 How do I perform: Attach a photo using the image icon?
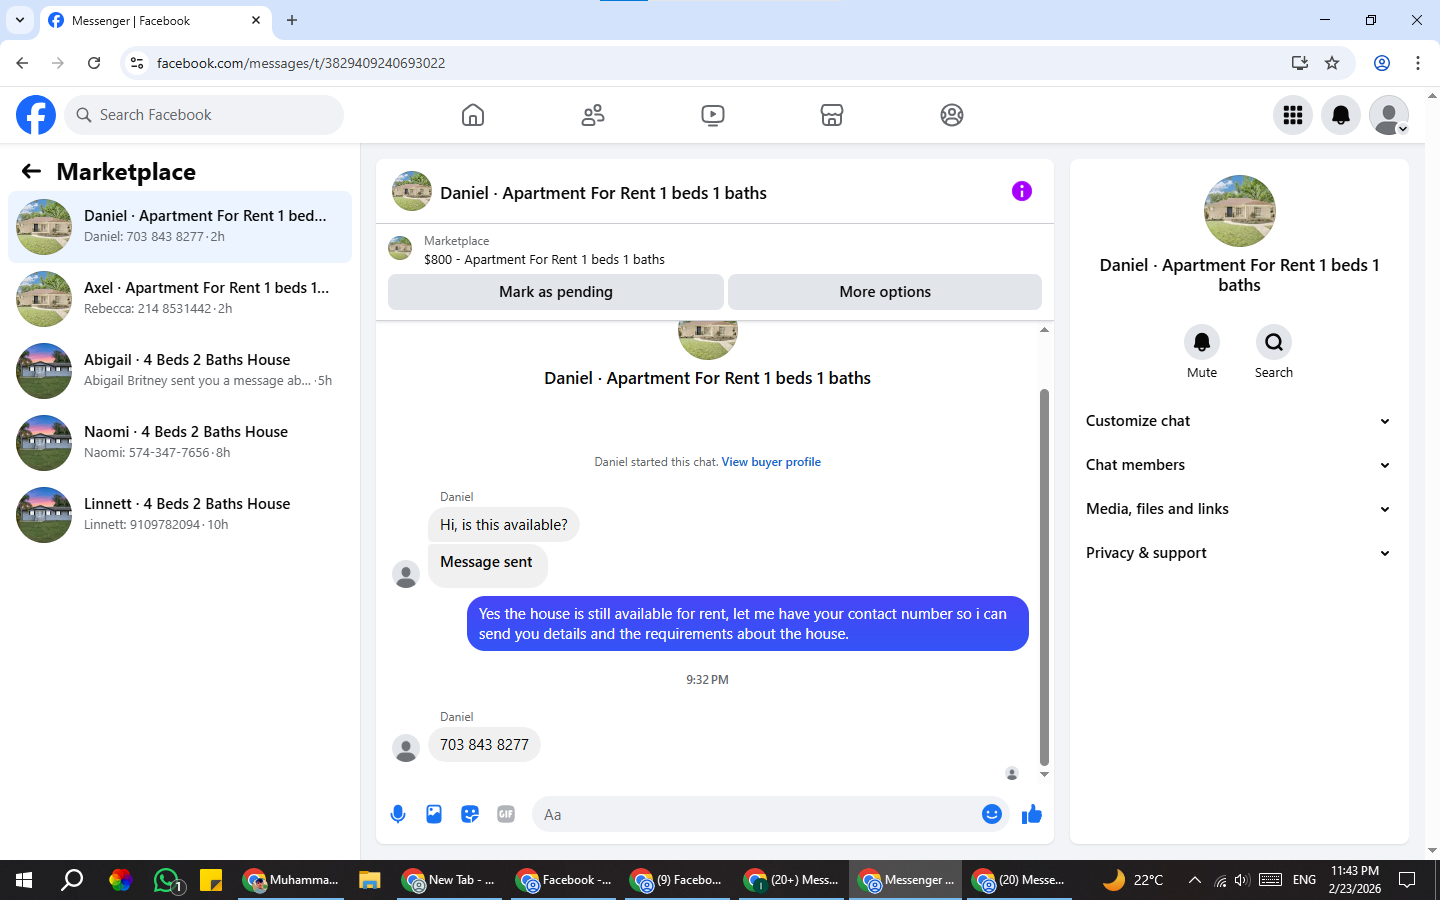(x=434, y=814)
